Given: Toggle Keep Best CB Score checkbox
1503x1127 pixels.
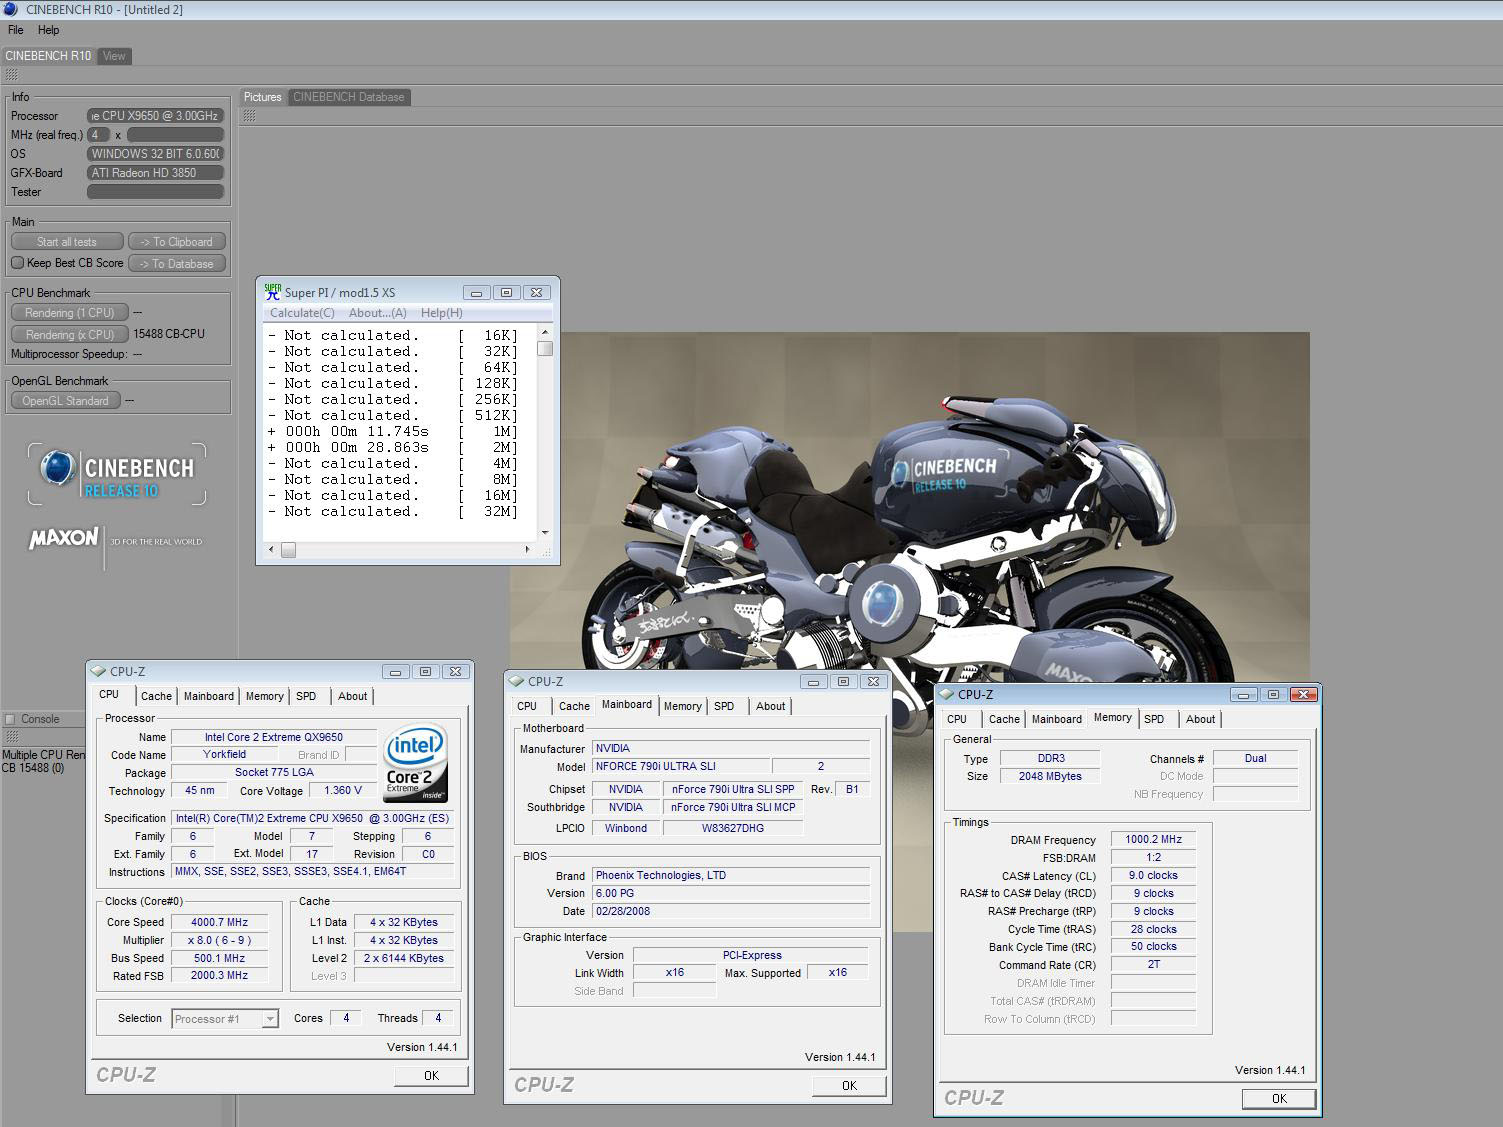Looking at the screenshot, I should tap(17, 263).
